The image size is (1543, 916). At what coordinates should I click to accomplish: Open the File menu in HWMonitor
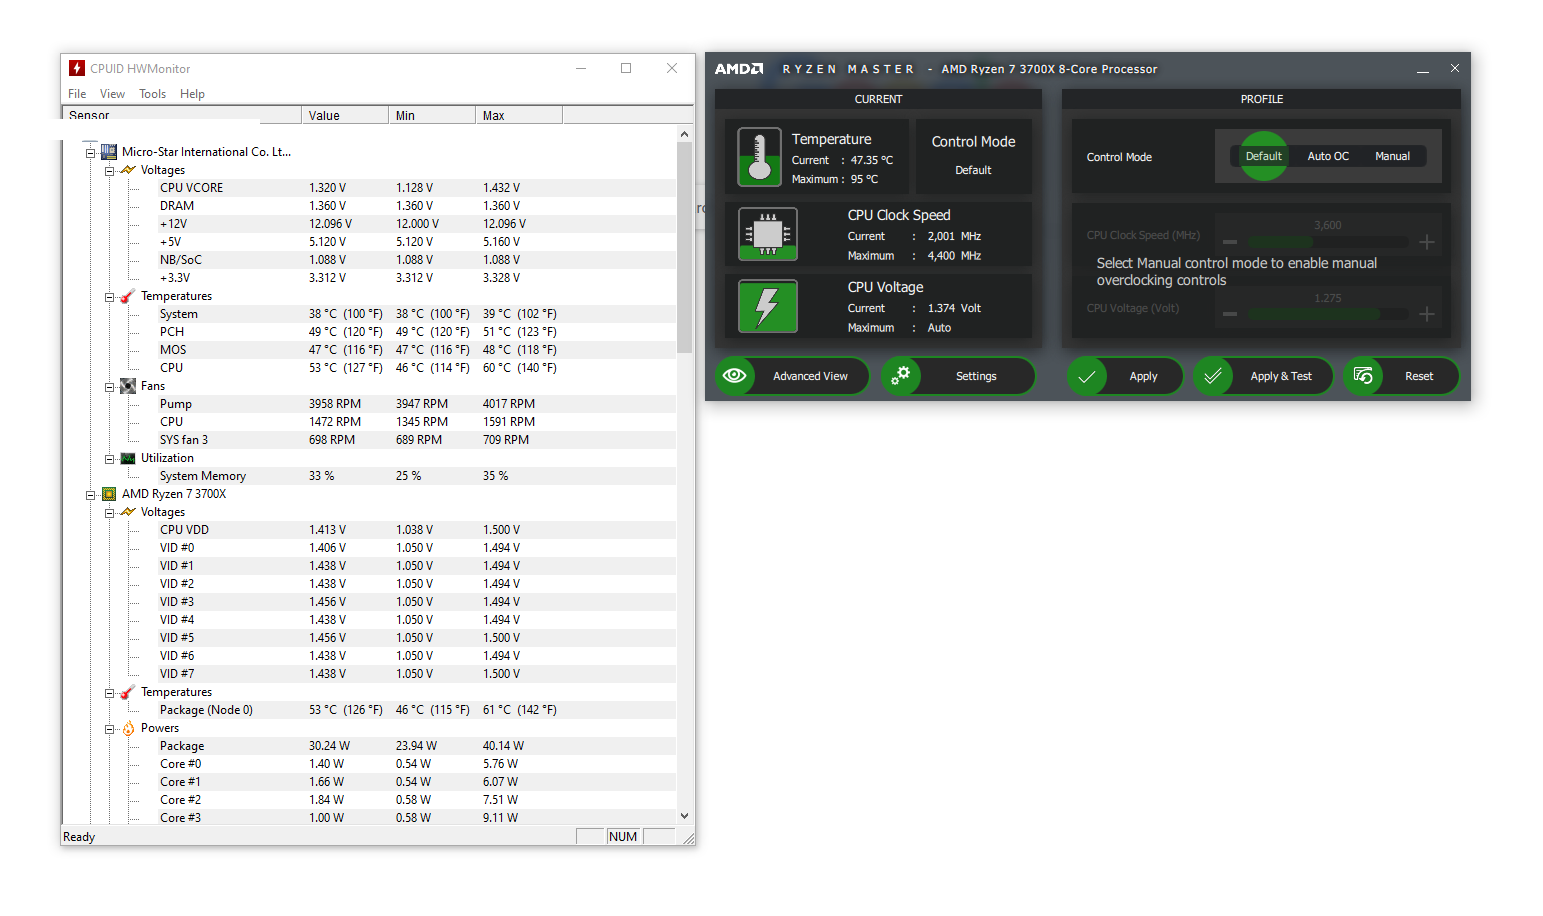(x=77, y=94)
